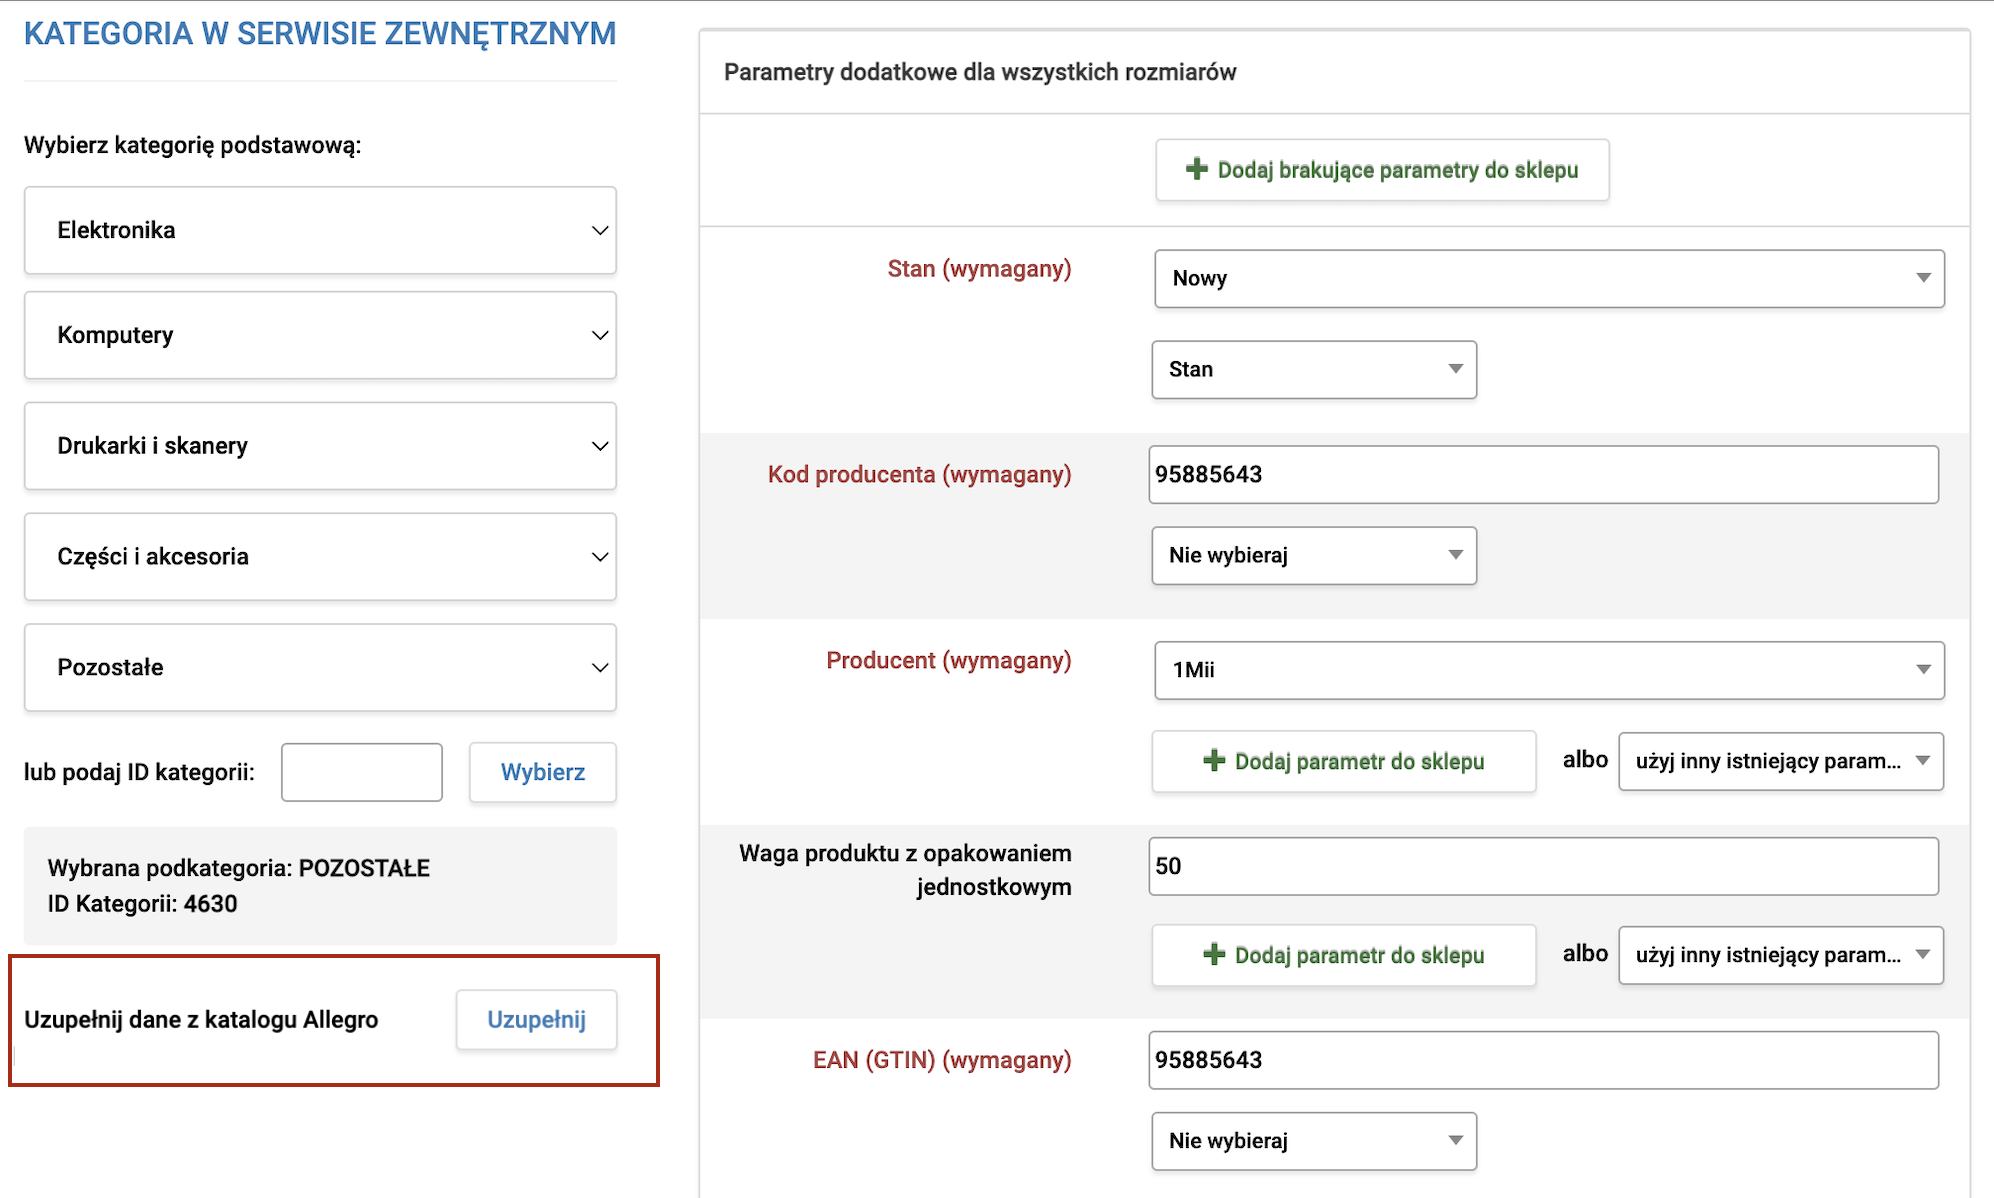Click the category ID input field

pyautogui.click(x=361, y=772)
